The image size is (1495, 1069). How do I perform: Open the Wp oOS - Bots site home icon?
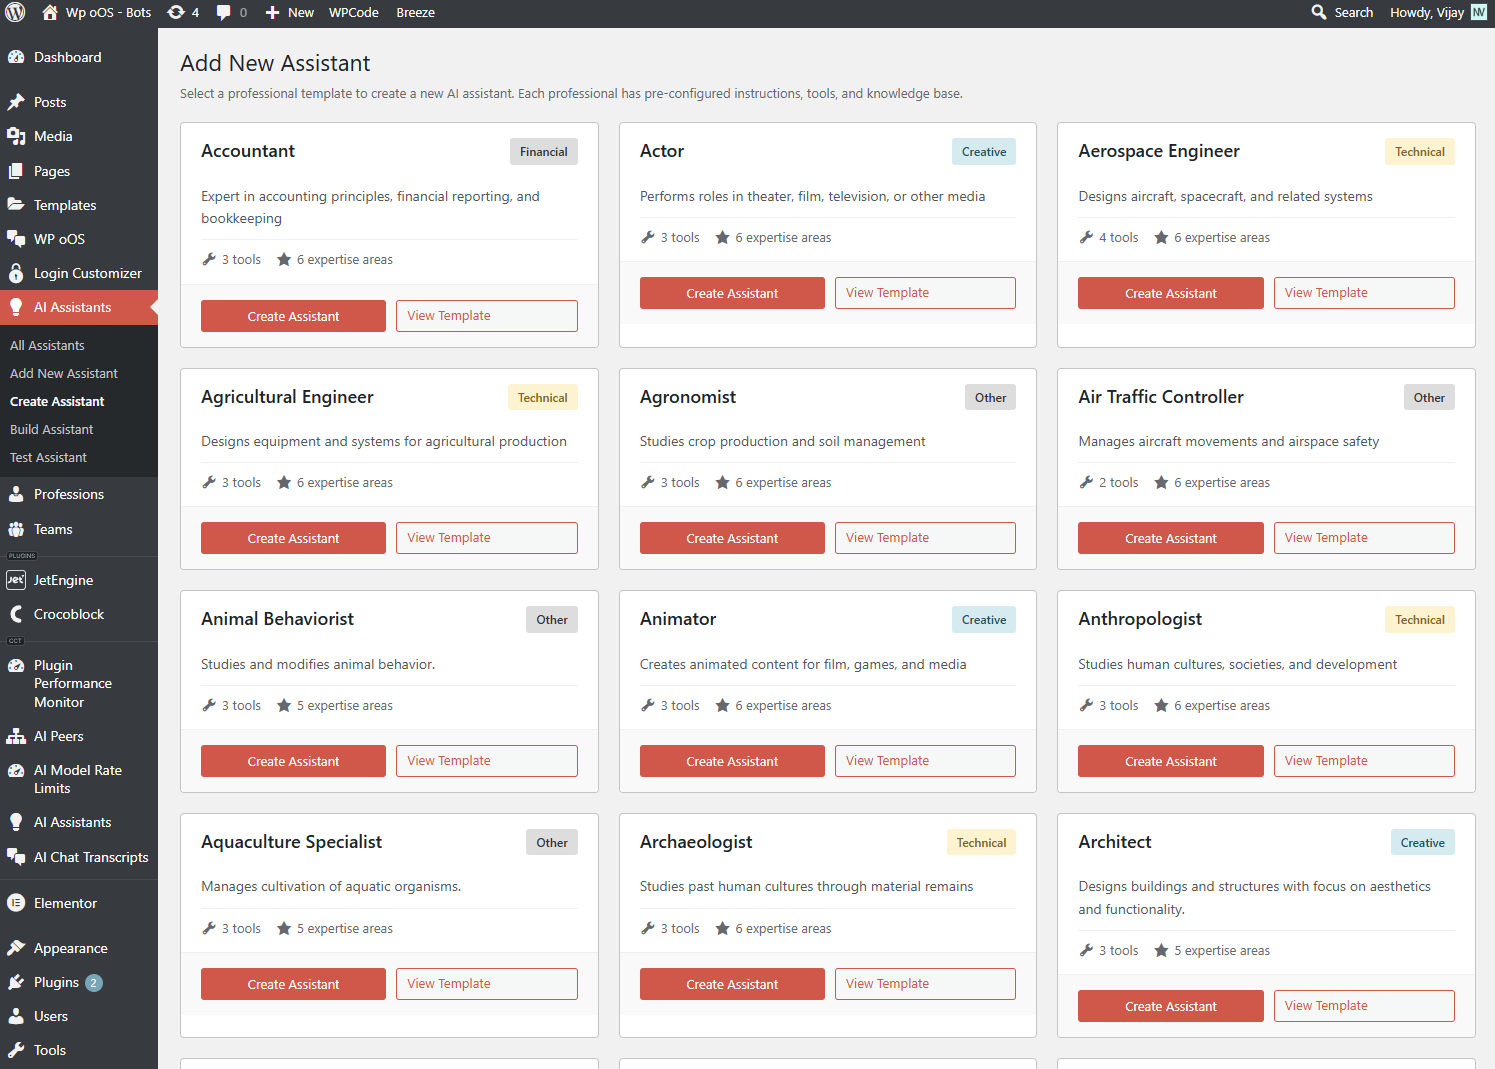49,12
